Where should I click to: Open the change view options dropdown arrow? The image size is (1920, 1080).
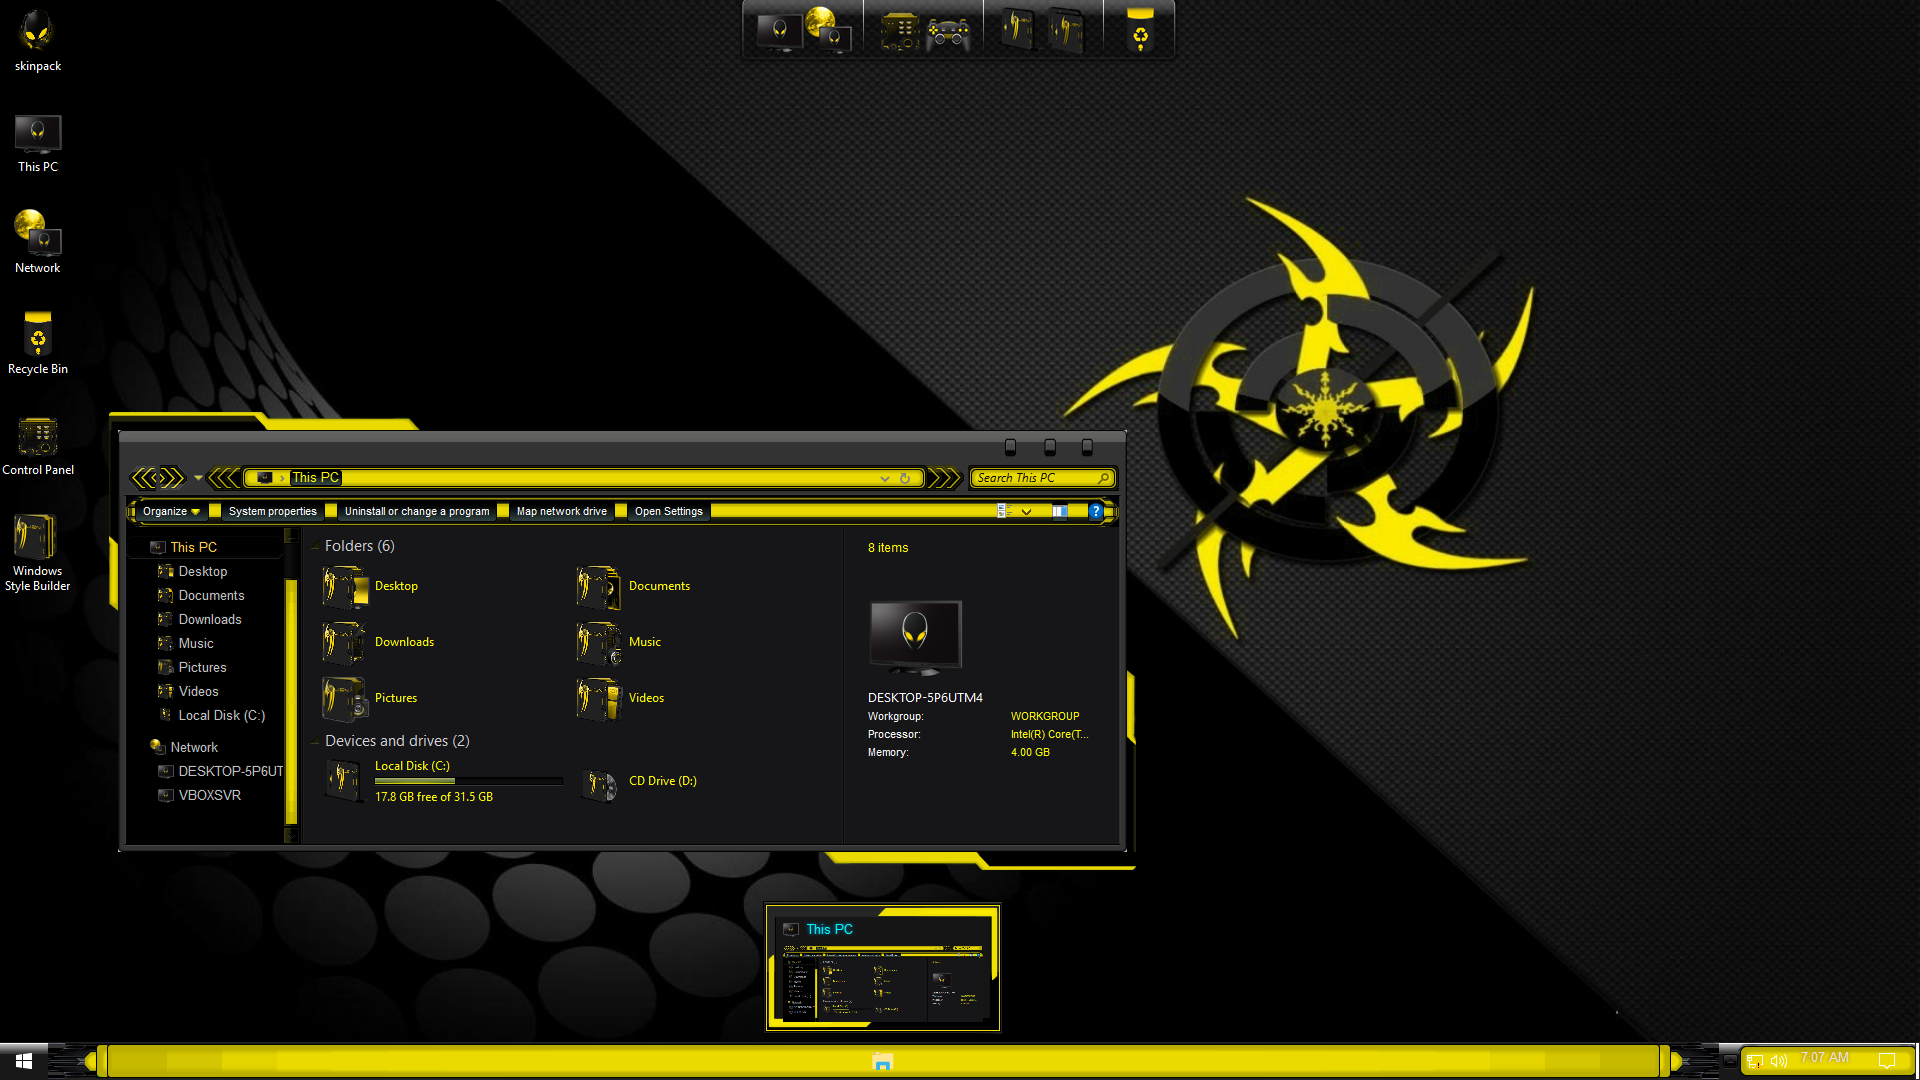point(1026,511)
